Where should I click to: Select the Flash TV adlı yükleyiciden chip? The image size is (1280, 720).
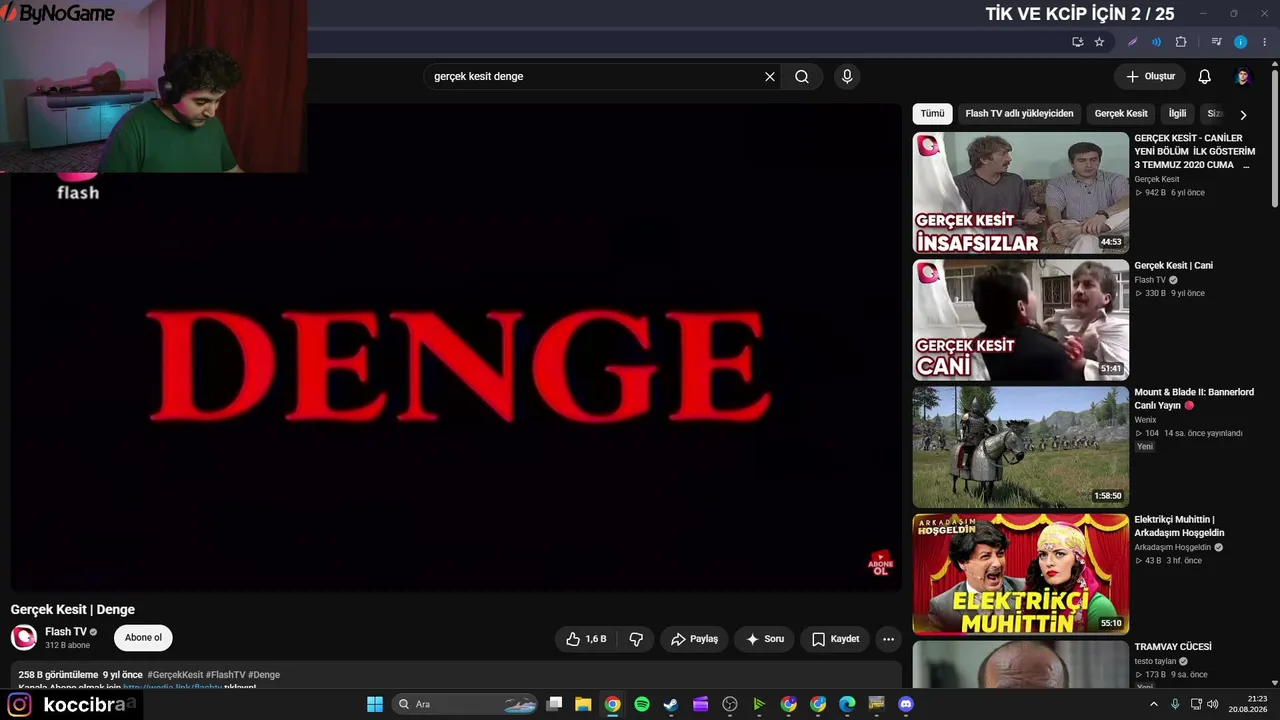tap(1019, 114)
